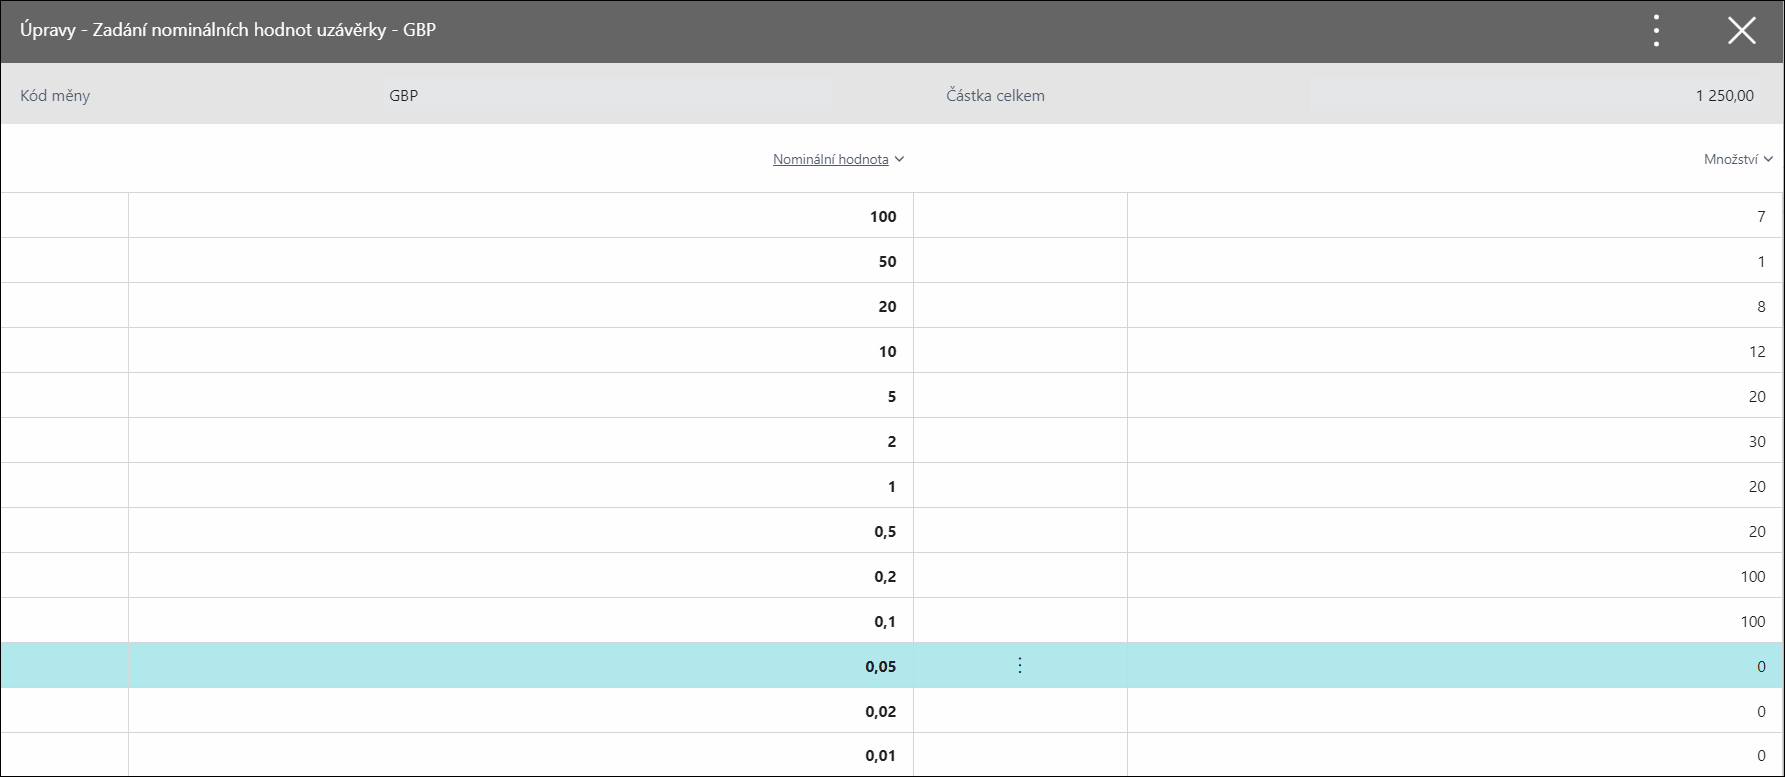The image size is (1785, 777).
Task: Open the Množství column dropdown arrow
Action: pos(1768,159)
